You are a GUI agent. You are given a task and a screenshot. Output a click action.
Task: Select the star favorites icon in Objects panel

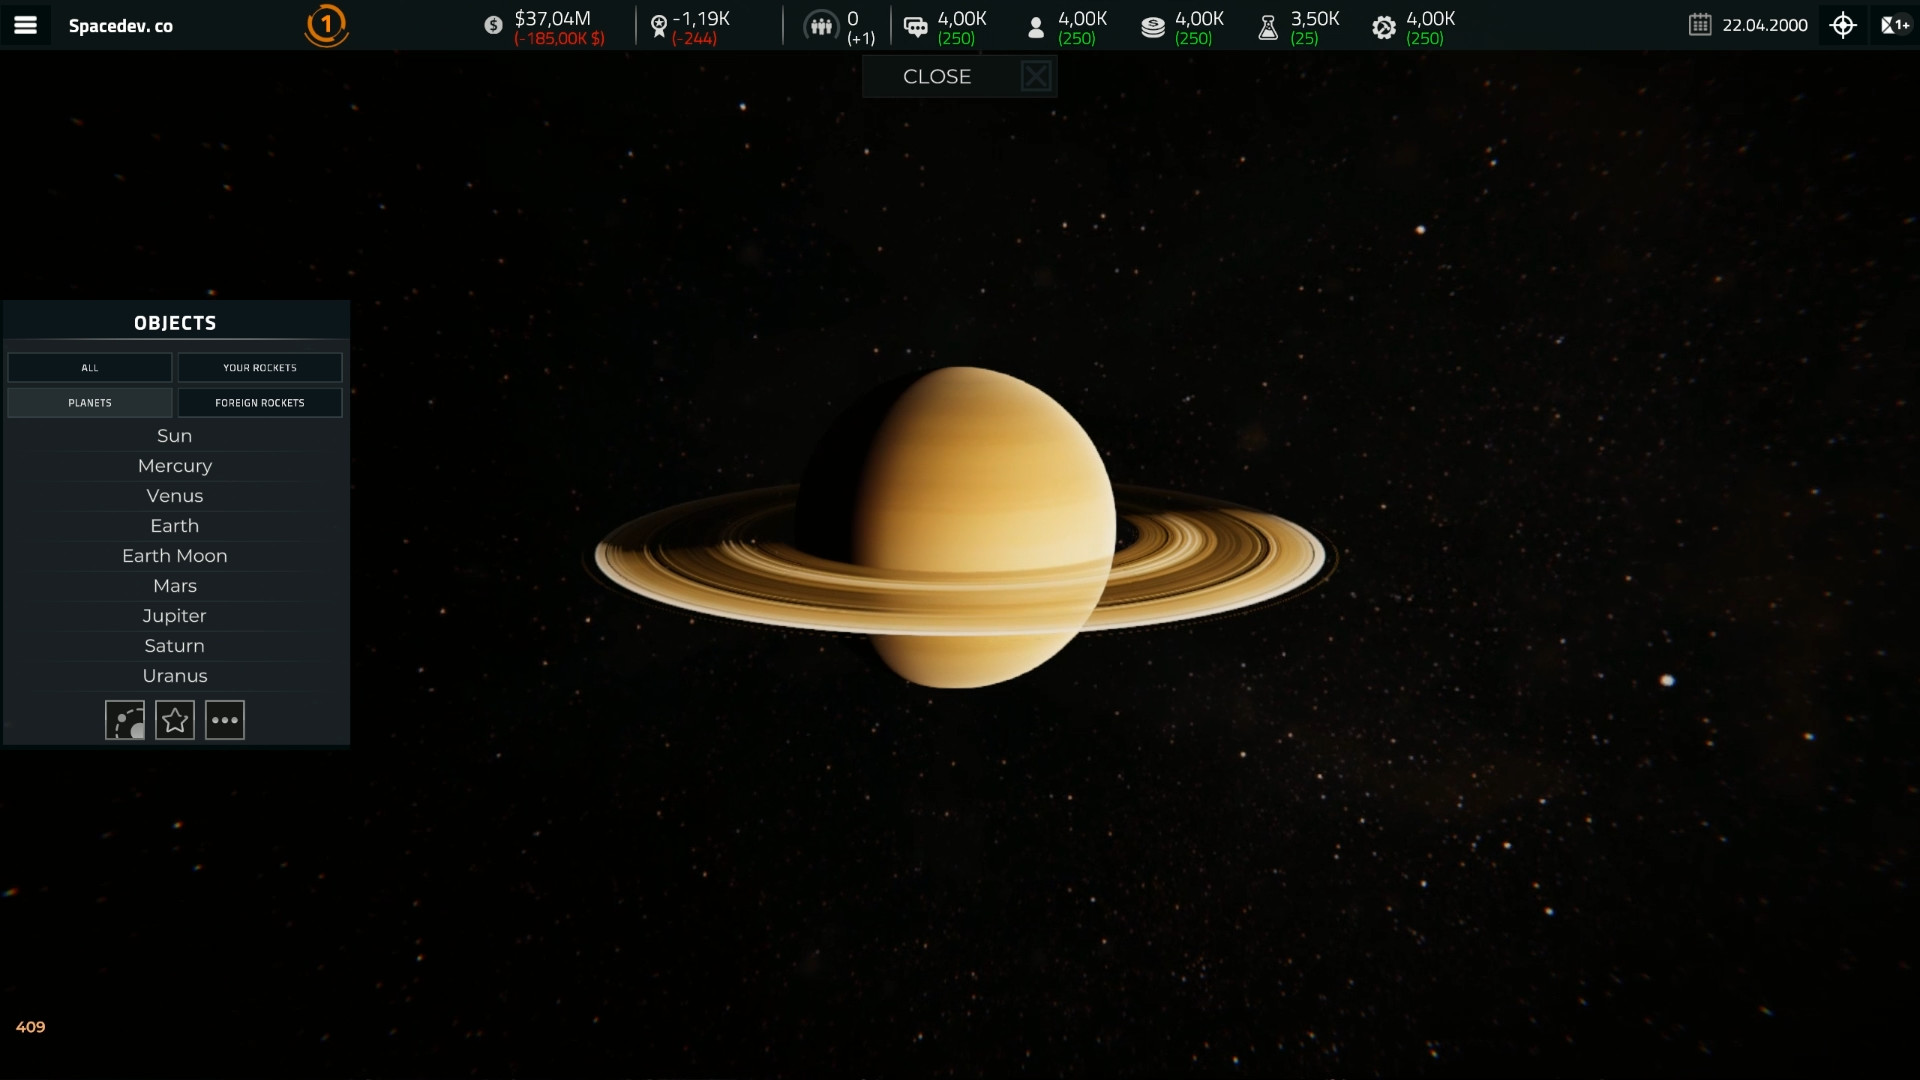coord(175,719)
